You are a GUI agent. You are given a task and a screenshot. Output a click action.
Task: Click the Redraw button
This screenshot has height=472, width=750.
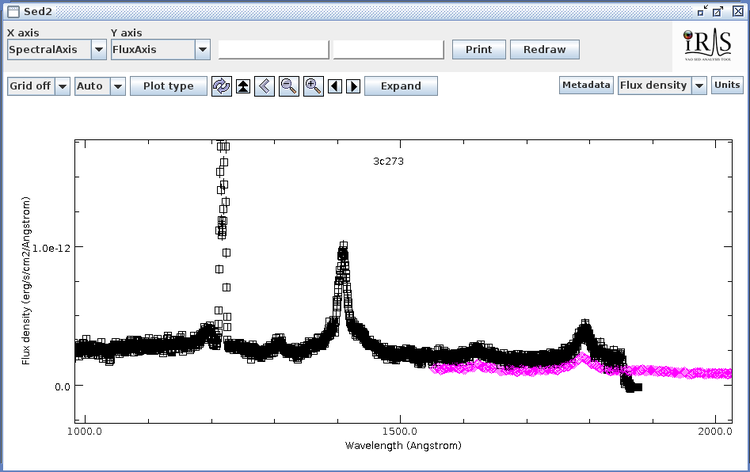click(x=545, y=50)
